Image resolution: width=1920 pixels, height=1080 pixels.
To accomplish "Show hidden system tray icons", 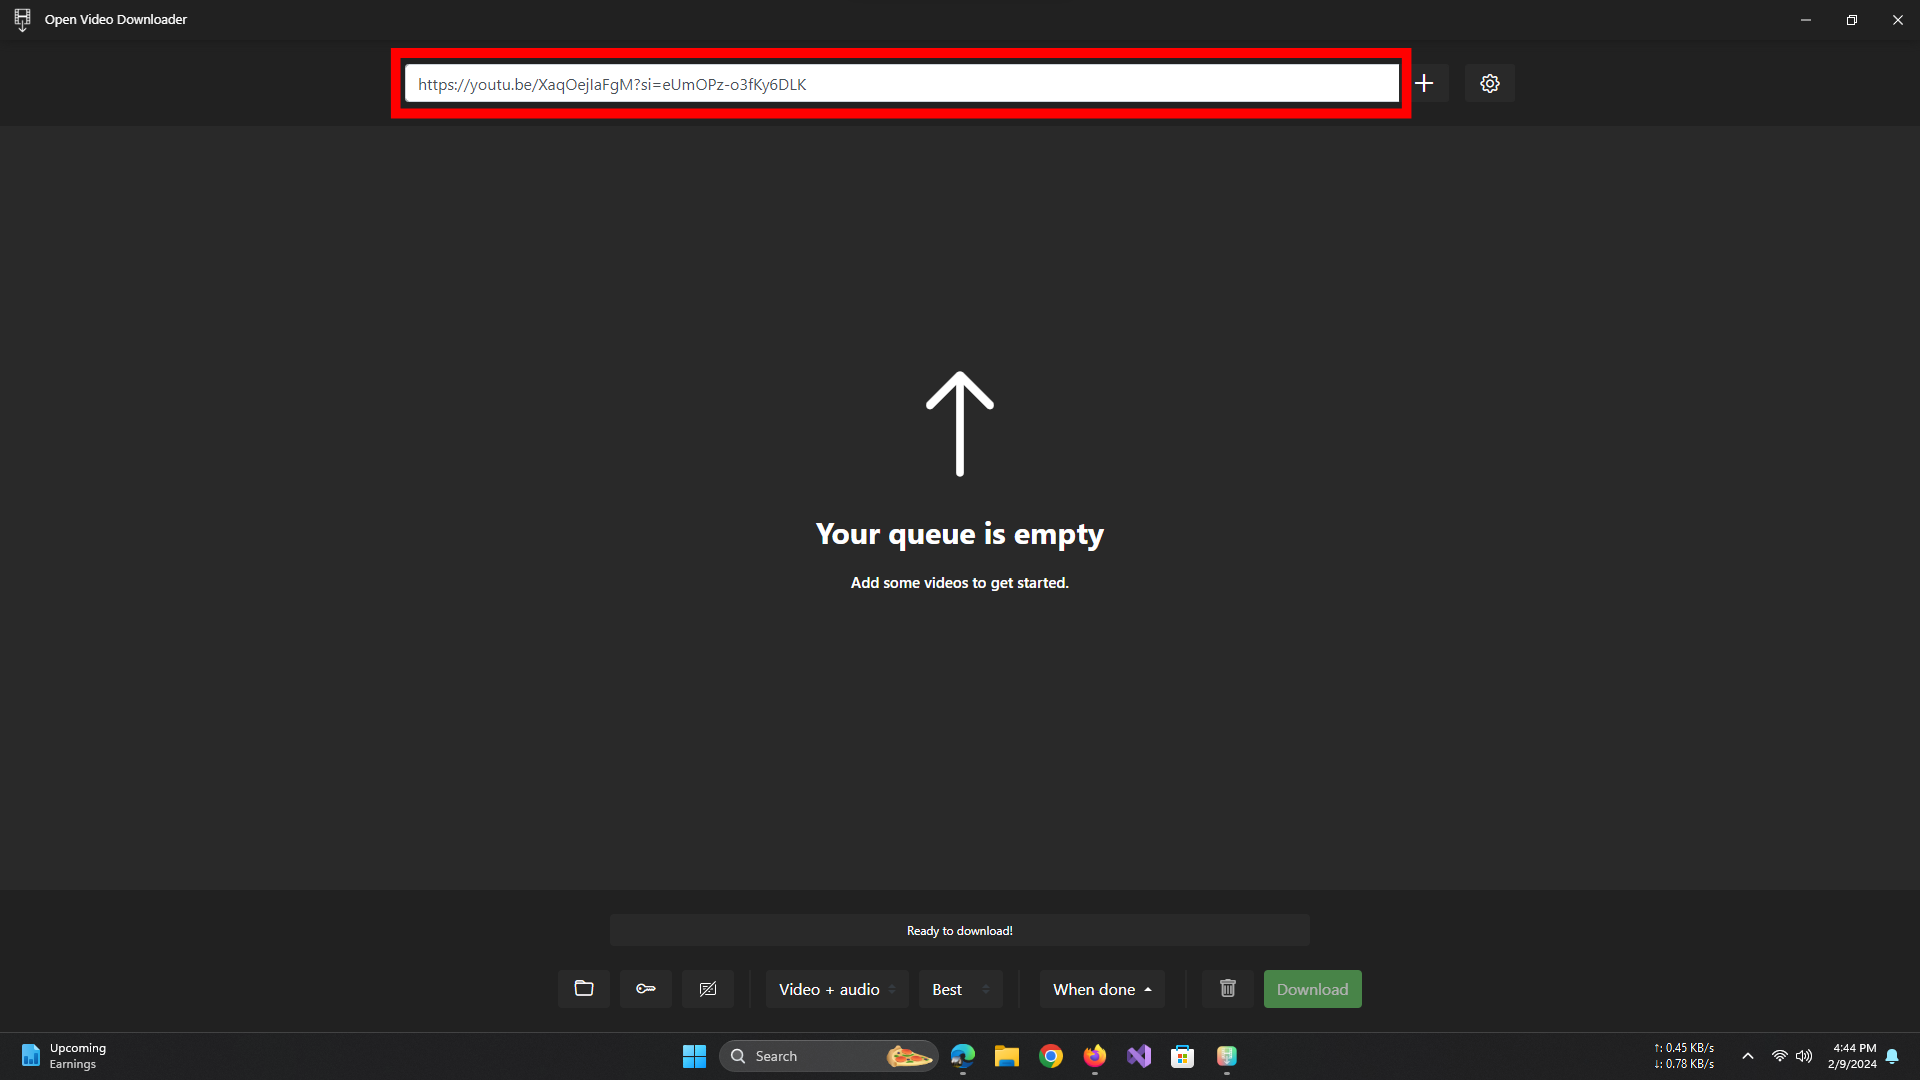I will pos(1748,1056).
